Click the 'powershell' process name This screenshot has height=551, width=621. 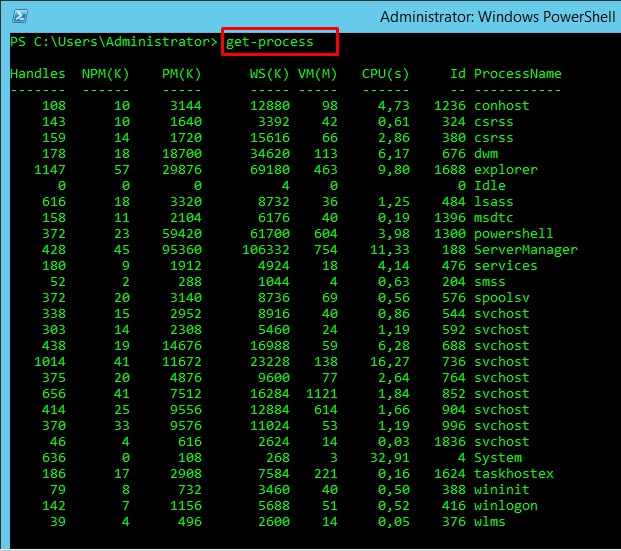coord(513,234)
